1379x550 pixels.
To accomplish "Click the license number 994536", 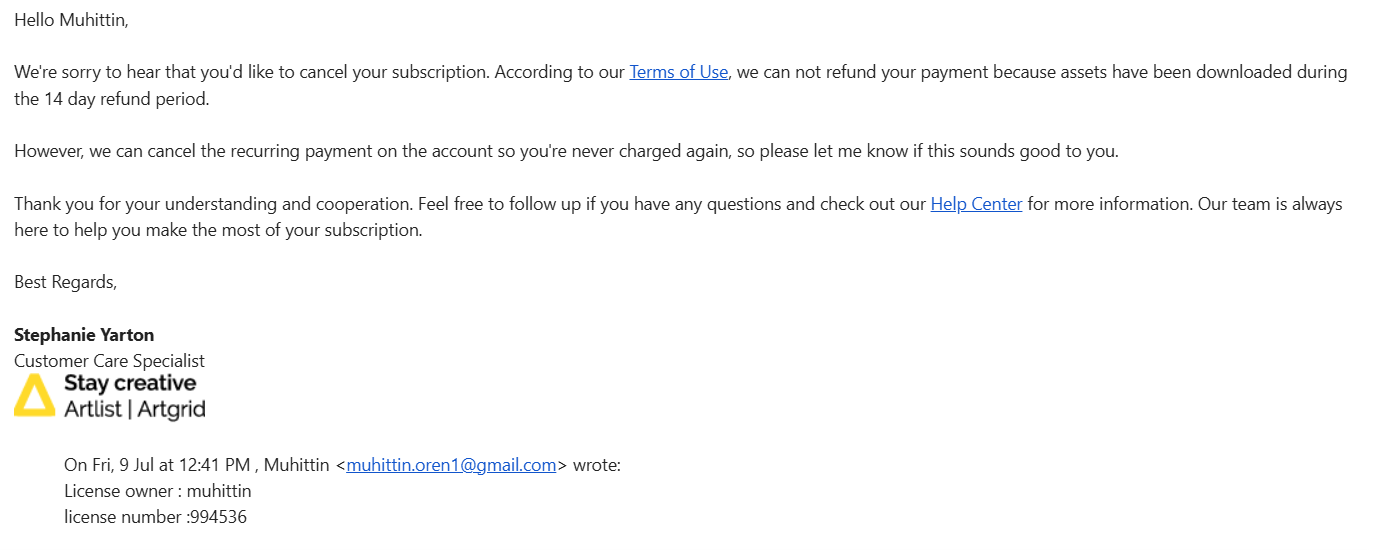I will click(218, 517).
